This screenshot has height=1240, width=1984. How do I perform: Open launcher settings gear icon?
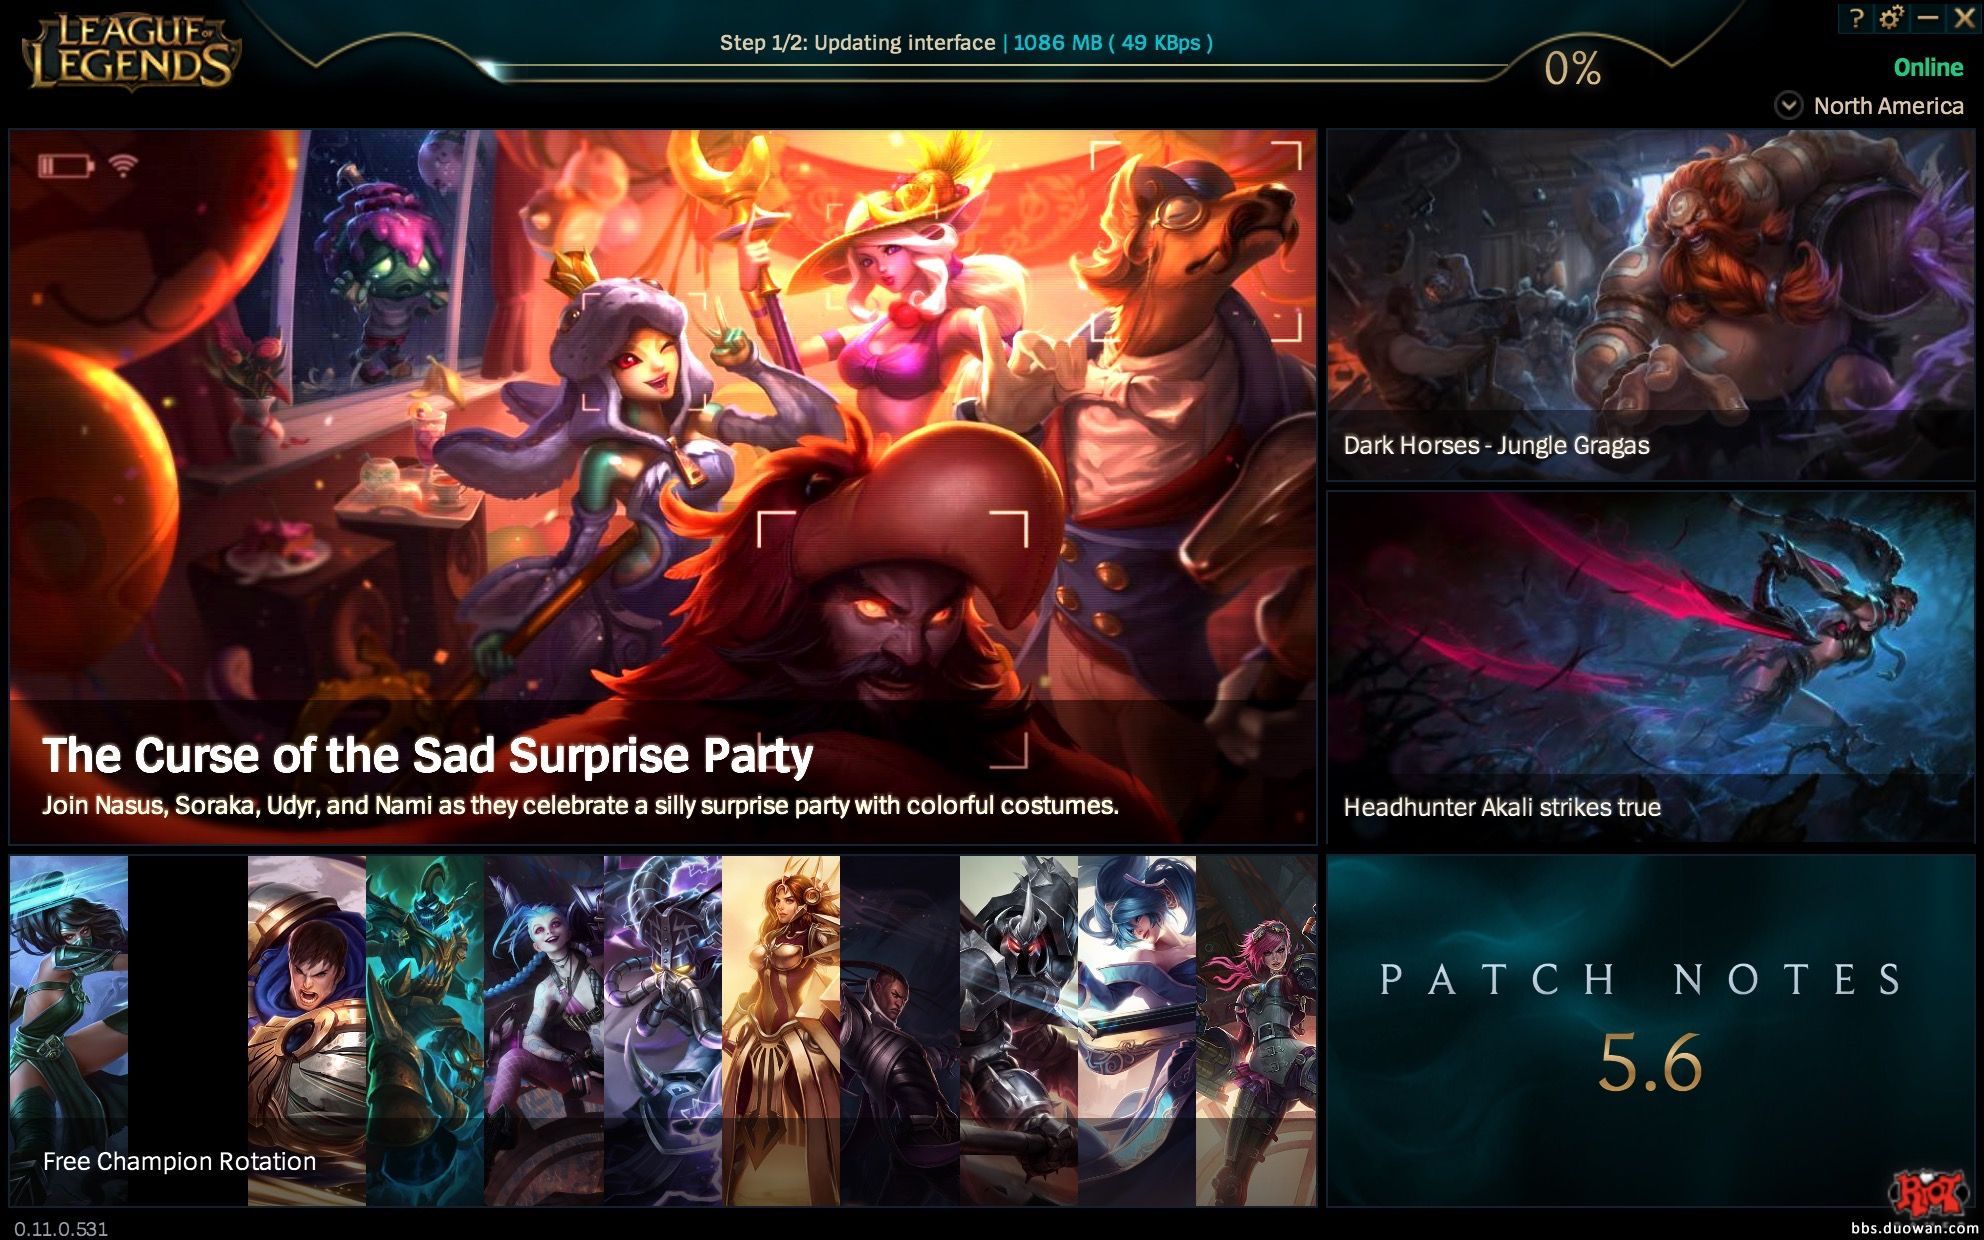point(1891,18)
